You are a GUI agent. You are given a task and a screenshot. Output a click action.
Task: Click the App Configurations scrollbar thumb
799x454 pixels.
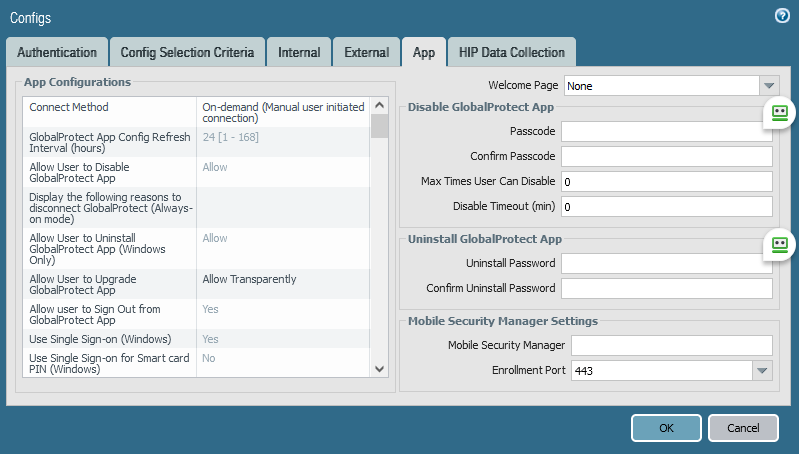click(x=380, y=126)
